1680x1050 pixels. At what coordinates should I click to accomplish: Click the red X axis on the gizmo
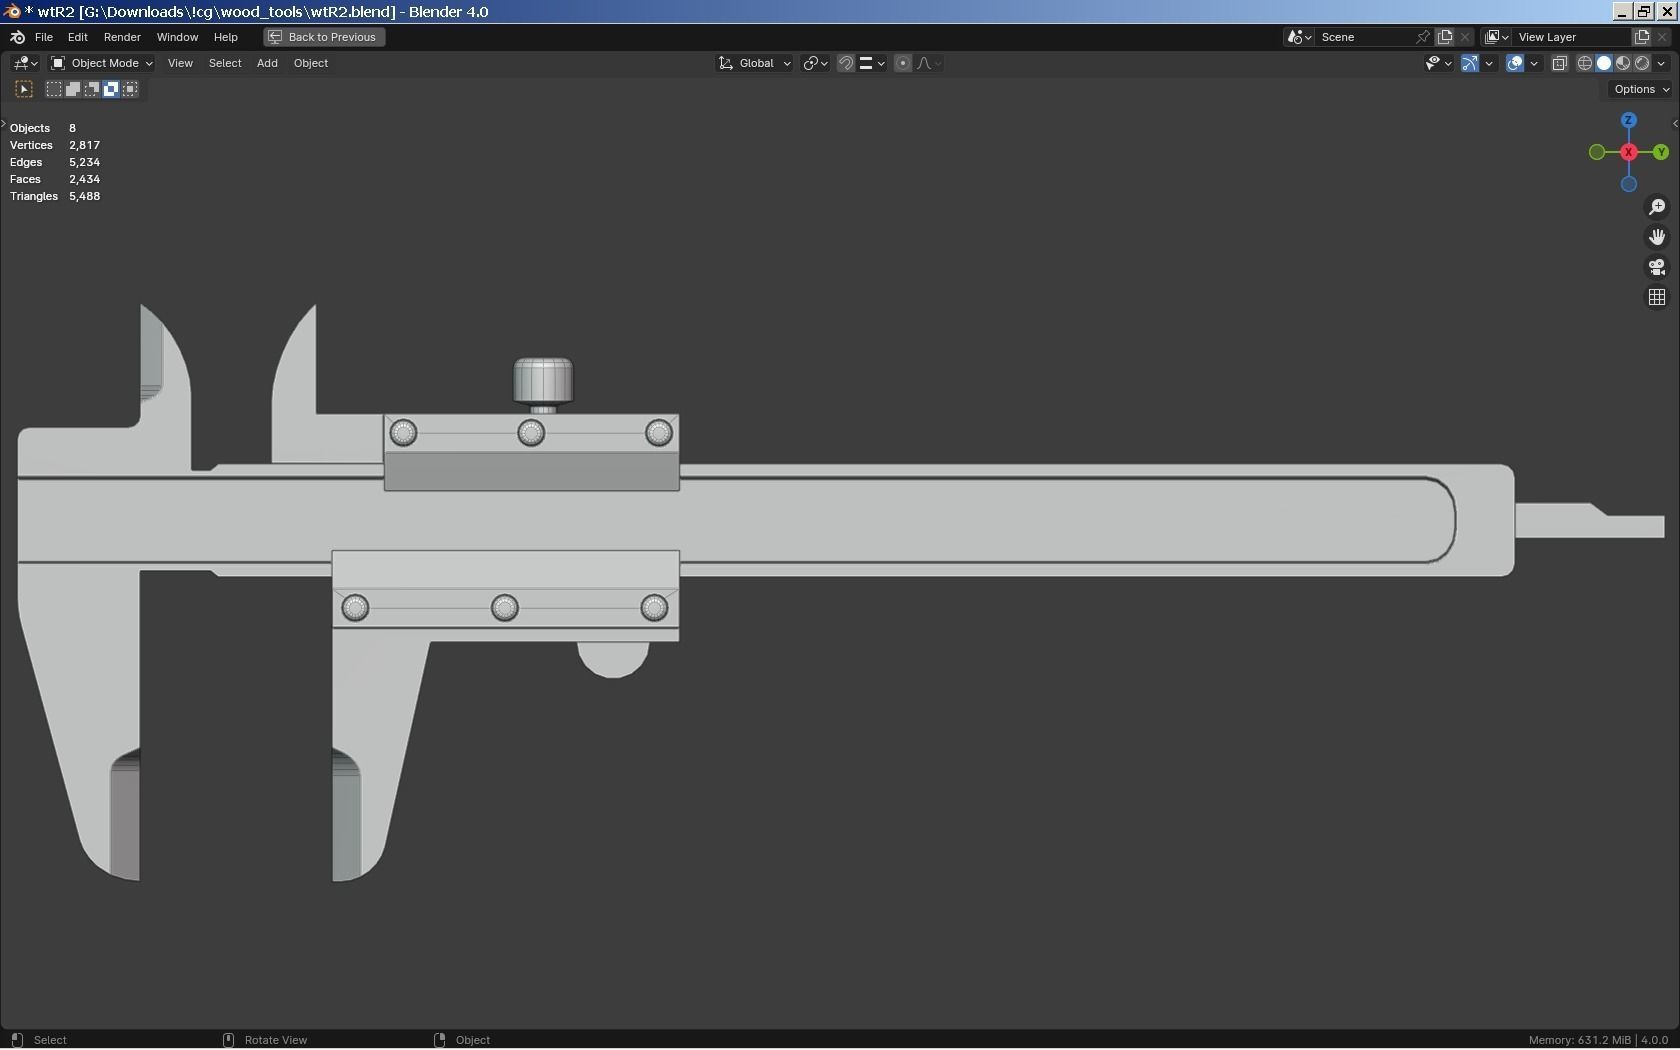(x=1628, y=152)
